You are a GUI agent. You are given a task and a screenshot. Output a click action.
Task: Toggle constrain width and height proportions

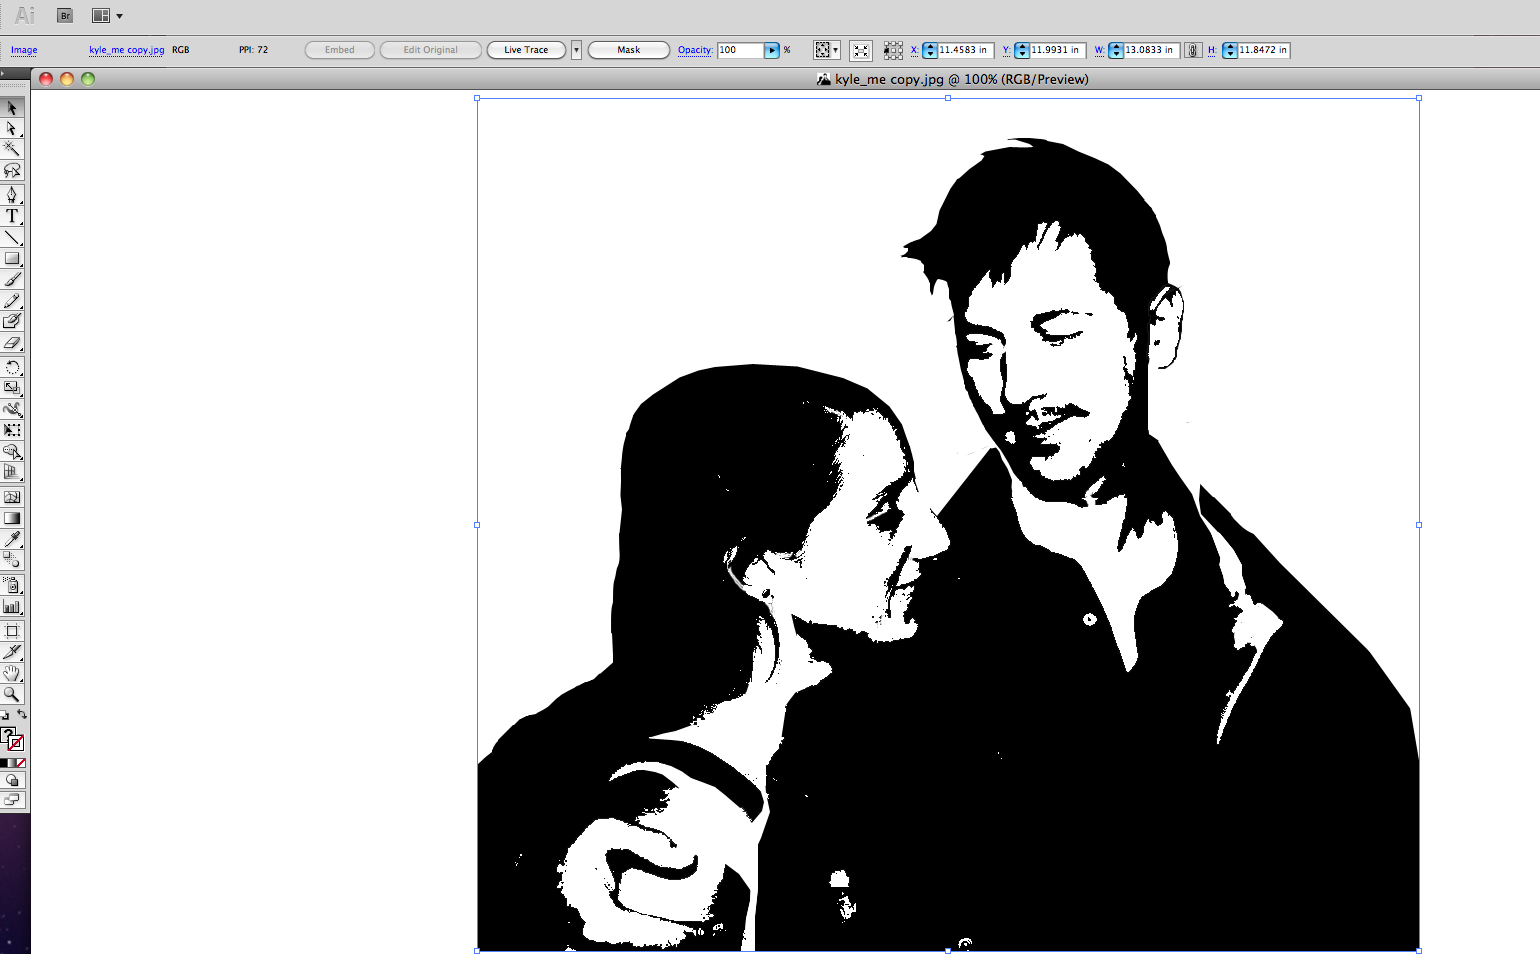pos(1193,50)
